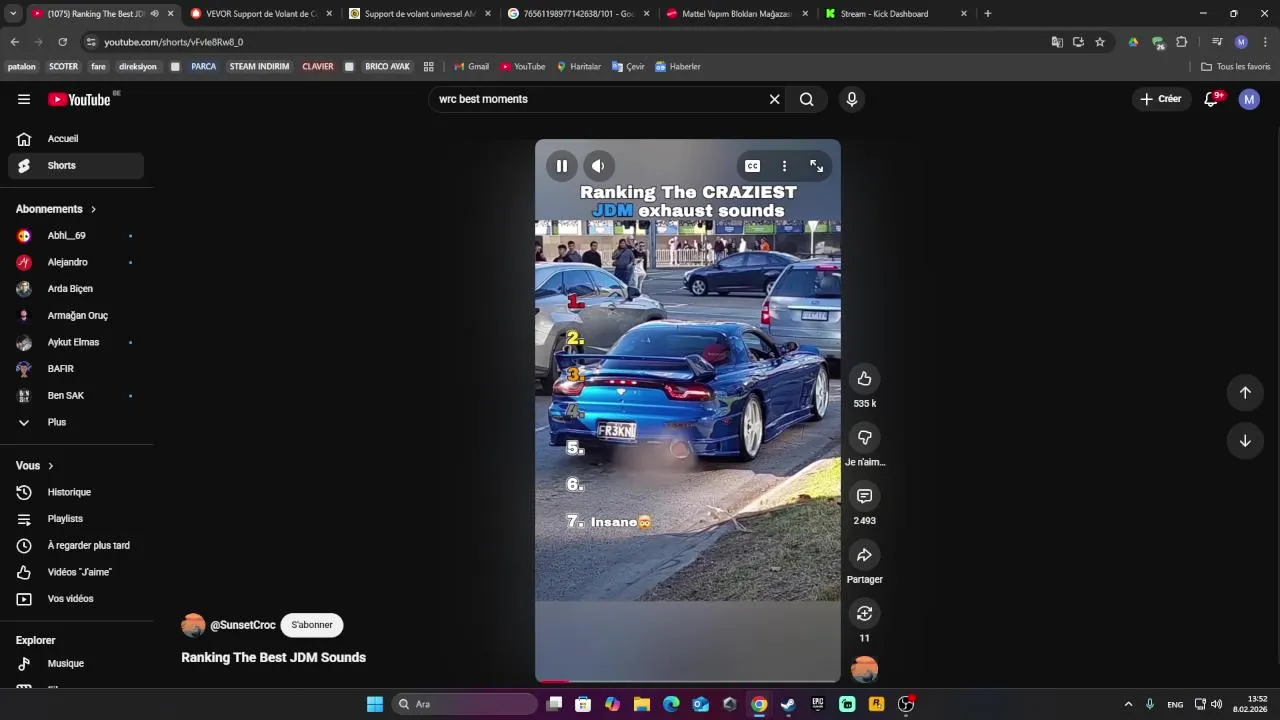Click the search magnifier button
Screen dimensions: 1280x720
point(806,99)
